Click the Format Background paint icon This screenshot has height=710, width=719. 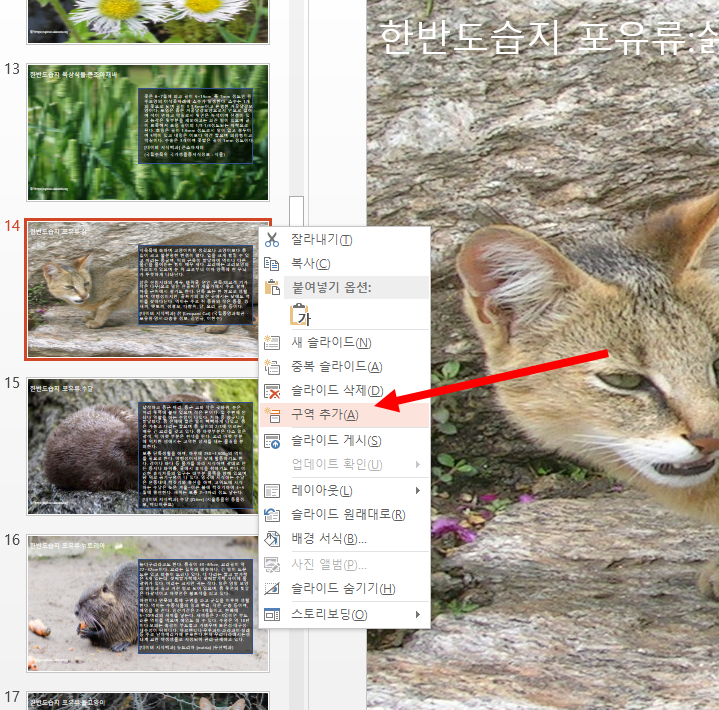tap(272, 539)
